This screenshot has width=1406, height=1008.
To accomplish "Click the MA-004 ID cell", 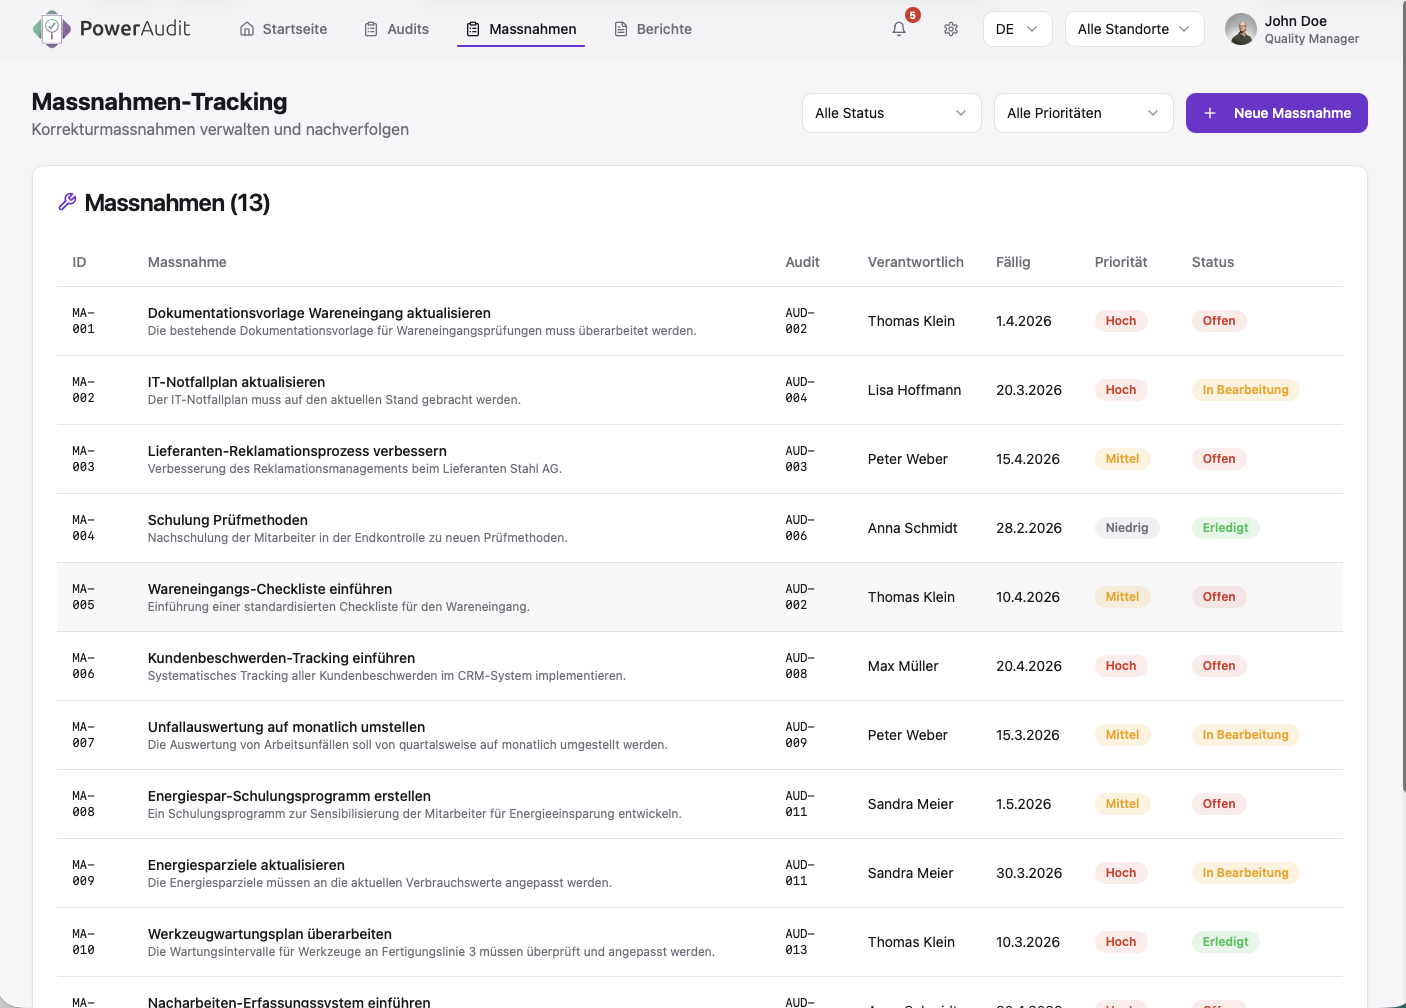I will click(84, 528).
